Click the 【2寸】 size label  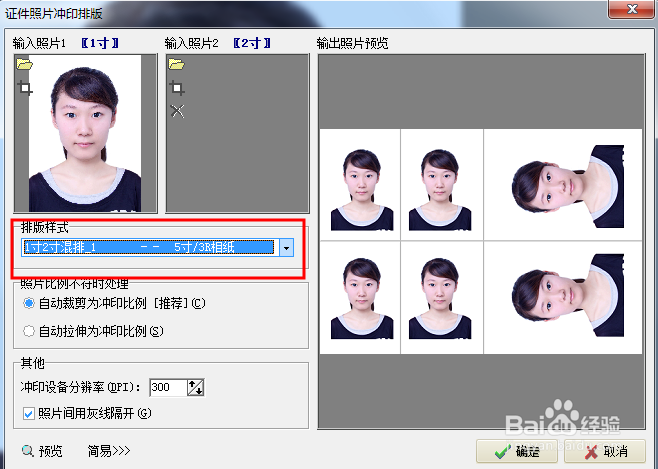pyautogui.click(x=252, y=43)
